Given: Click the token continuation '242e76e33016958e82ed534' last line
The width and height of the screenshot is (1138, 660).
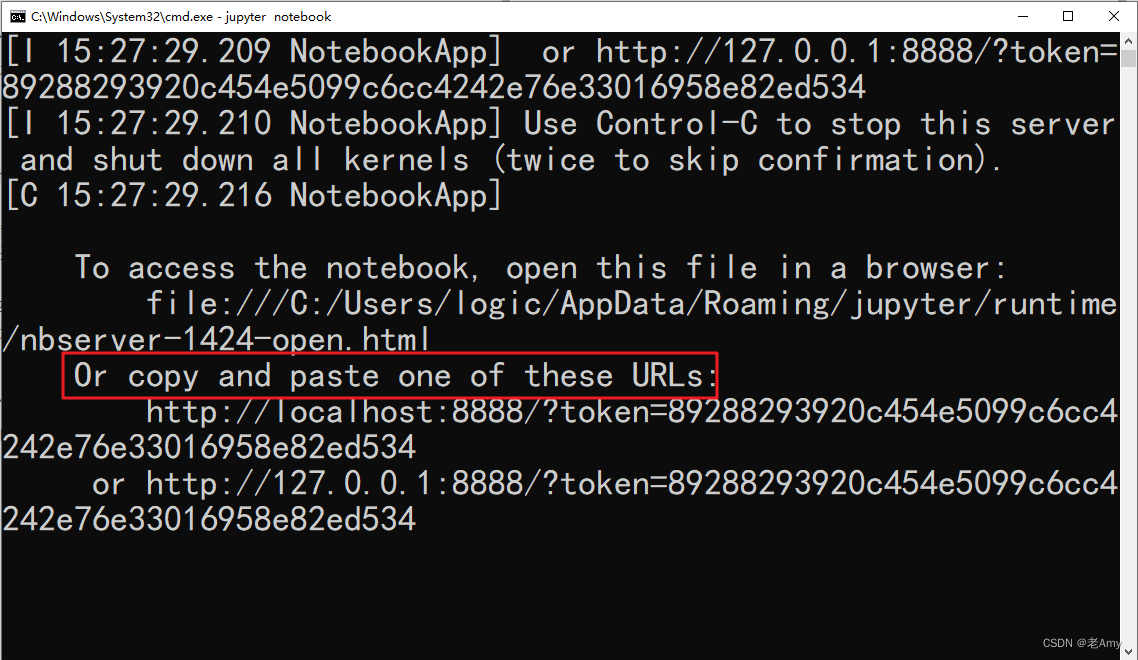Looking at the screenshot, I should coord(209,520).
